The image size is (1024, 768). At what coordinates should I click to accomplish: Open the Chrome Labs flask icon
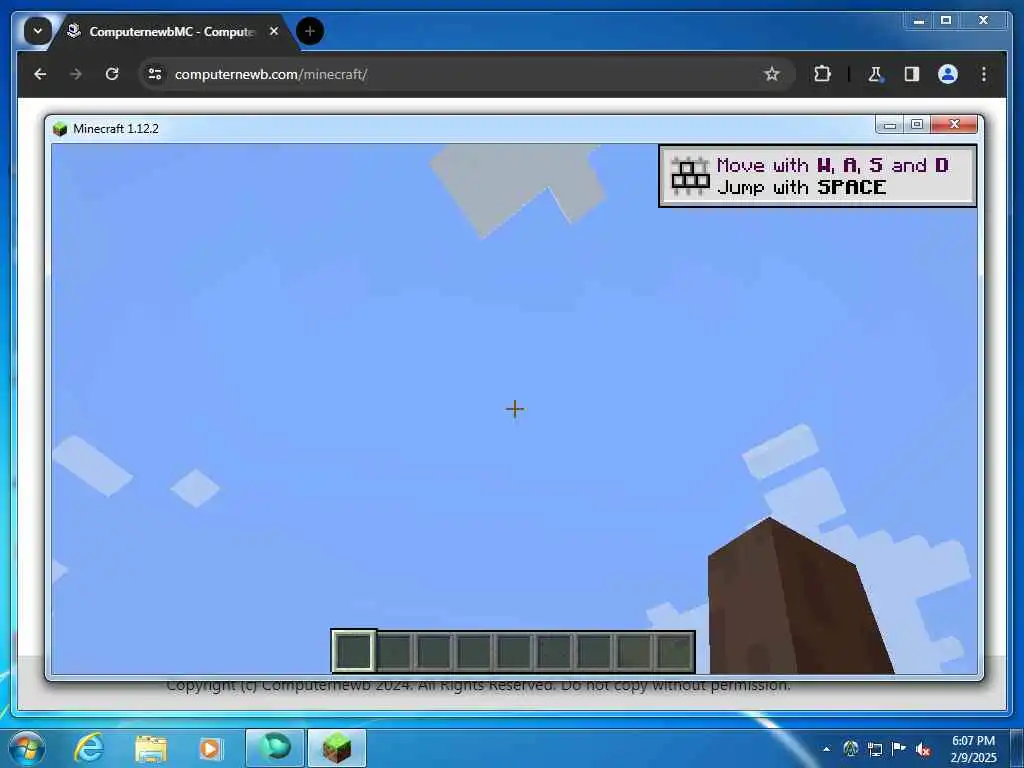(875, 74)
